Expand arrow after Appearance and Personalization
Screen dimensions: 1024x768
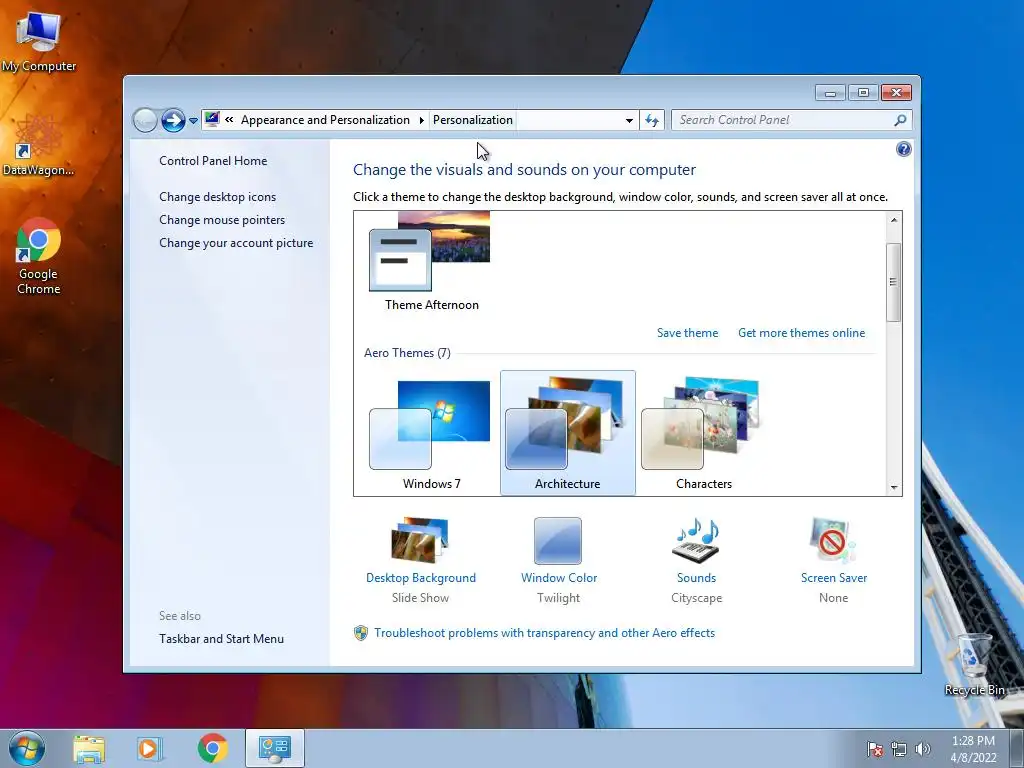(x=421, y=120)
